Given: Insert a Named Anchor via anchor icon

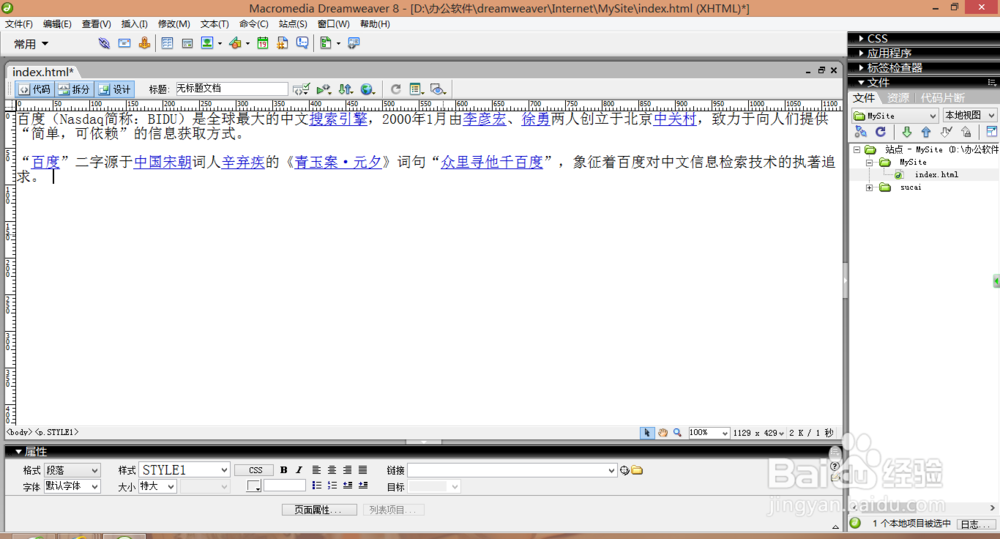Looking at the screenshot, I should click(x=145, y=43).
